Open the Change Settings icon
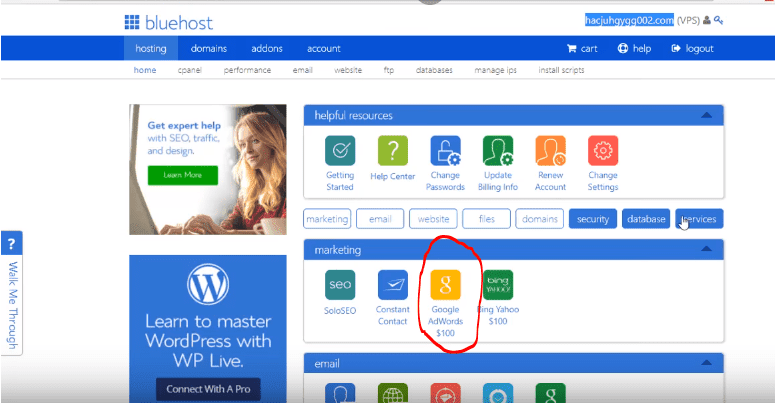The width and height of the screenshot is (775, 403). [x=603, y=151]
